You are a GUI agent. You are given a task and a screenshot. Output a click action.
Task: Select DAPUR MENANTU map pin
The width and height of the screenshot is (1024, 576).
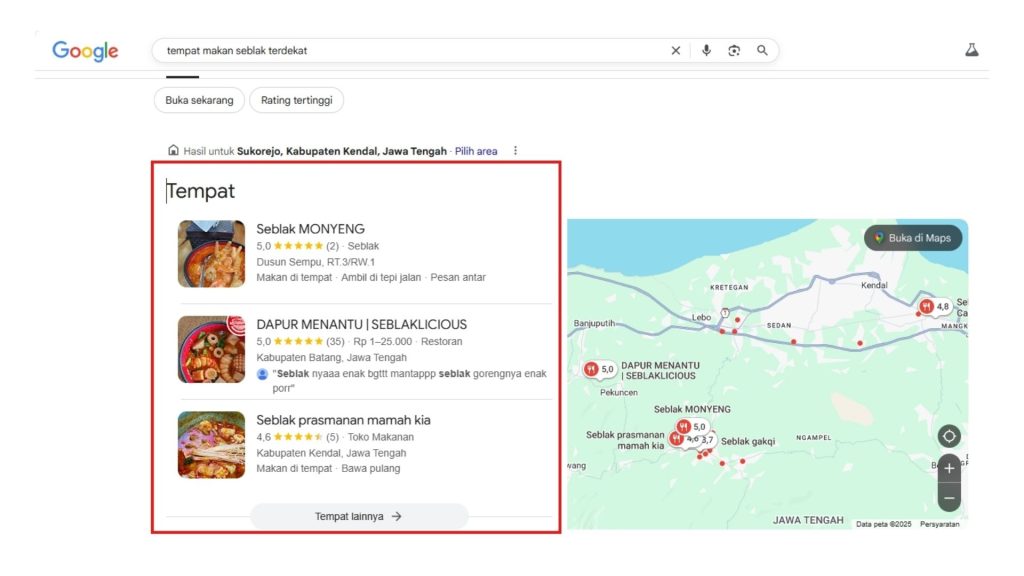(600, 369)
